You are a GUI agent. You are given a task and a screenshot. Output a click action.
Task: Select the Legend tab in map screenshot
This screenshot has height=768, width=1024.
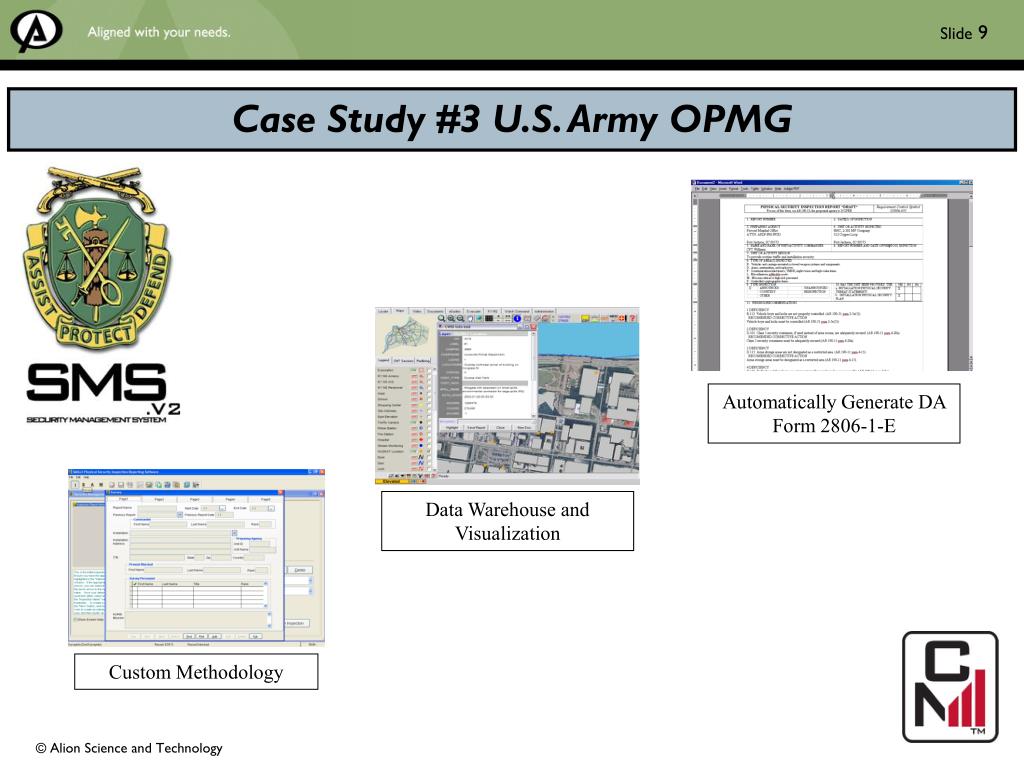[383, 360]
